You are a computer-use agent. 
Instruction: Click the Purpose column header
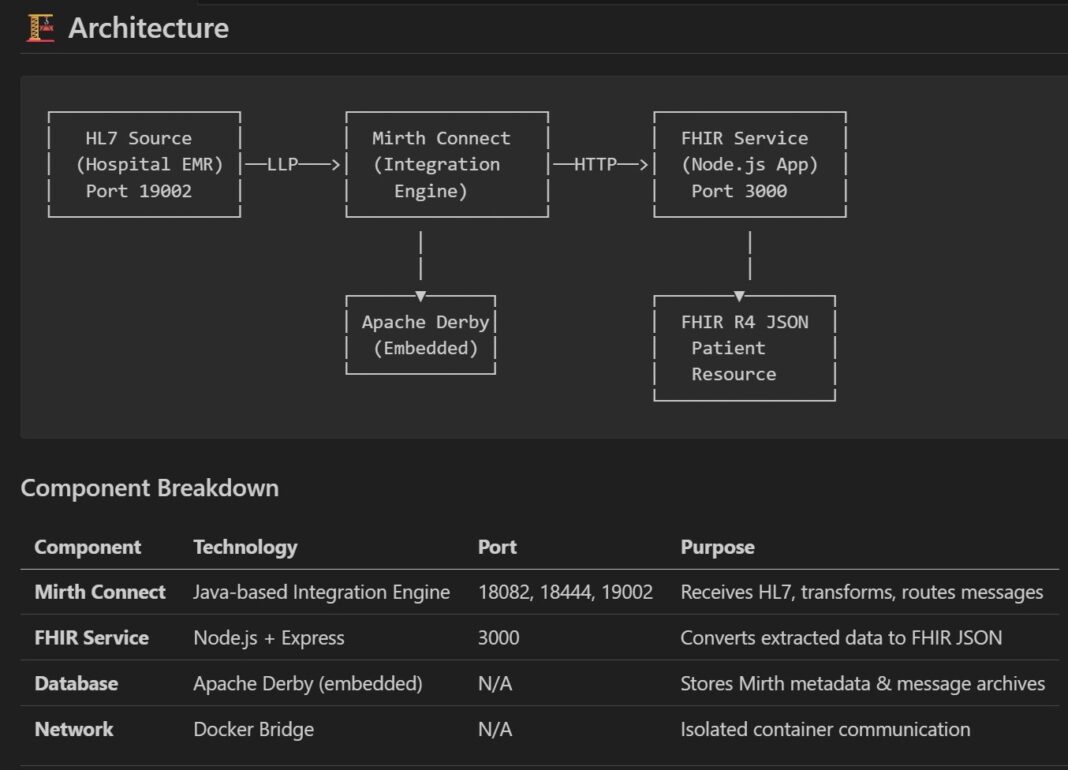pyautogui.click(x=717, y=547)
